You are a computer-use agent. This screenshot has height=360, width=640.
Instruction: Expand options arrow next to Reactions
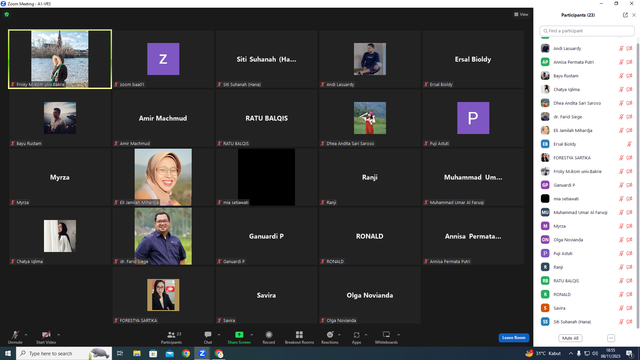(x=339, y=335)
